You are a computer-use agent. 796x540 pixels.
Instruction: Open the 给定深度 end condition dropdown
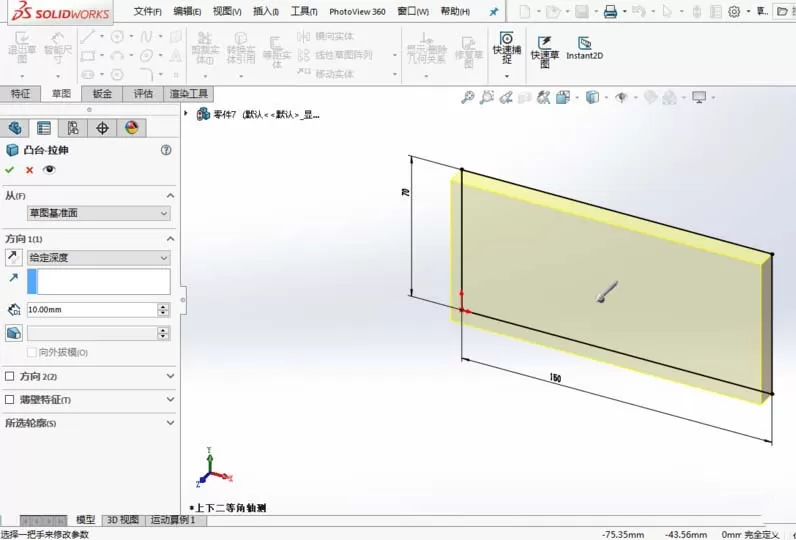(x=98, y=258)
